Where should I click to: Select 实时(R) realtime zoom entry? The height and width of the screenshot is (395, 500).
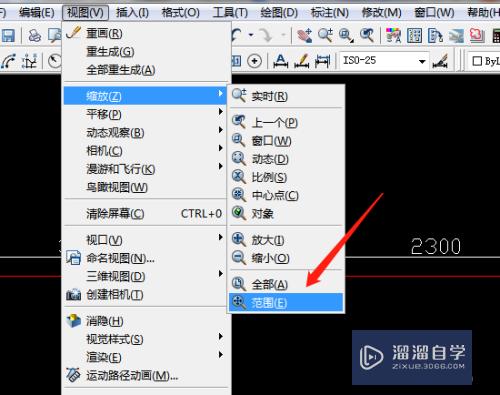point(286,96)
